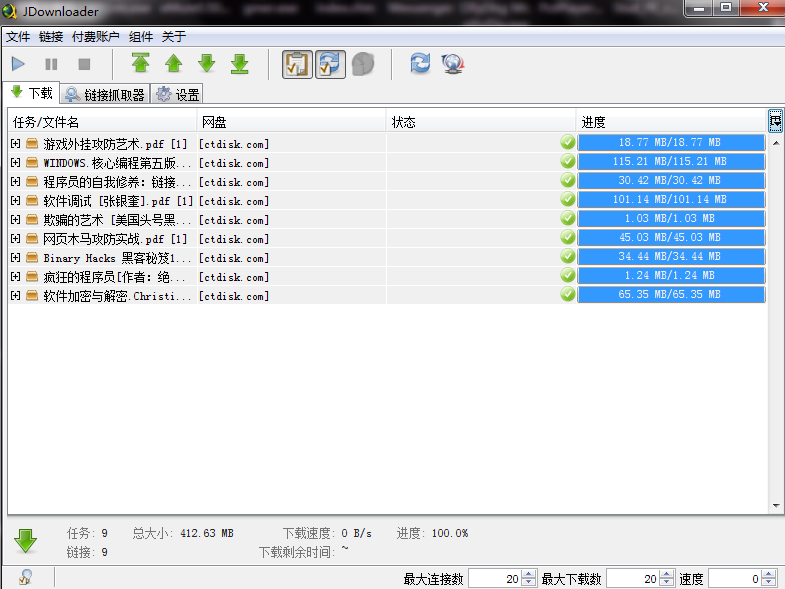Open the 组件 menu
Image resolution: width=785 pixels, height=589 pixels.
pyautogui.click(x=141, y=37)
